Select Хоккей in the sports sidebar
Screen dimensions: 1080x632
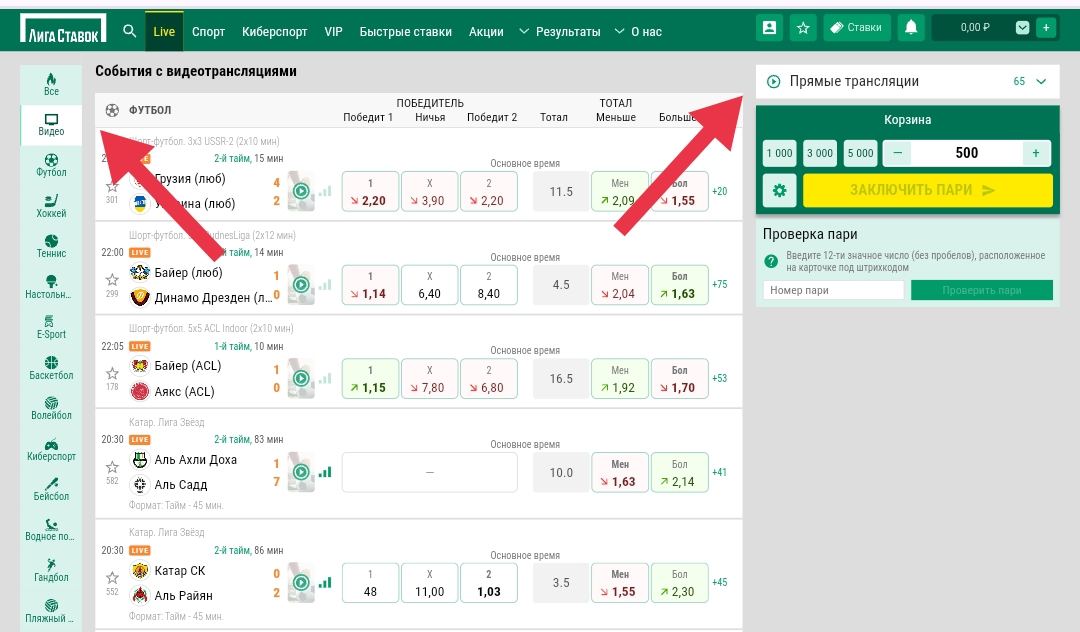[51, 201]
